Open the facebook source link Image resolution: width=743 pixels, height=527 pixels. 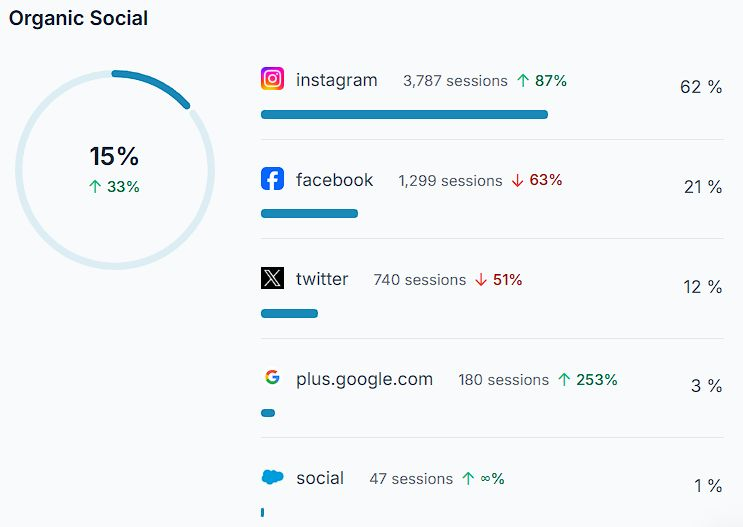[334, 180]
